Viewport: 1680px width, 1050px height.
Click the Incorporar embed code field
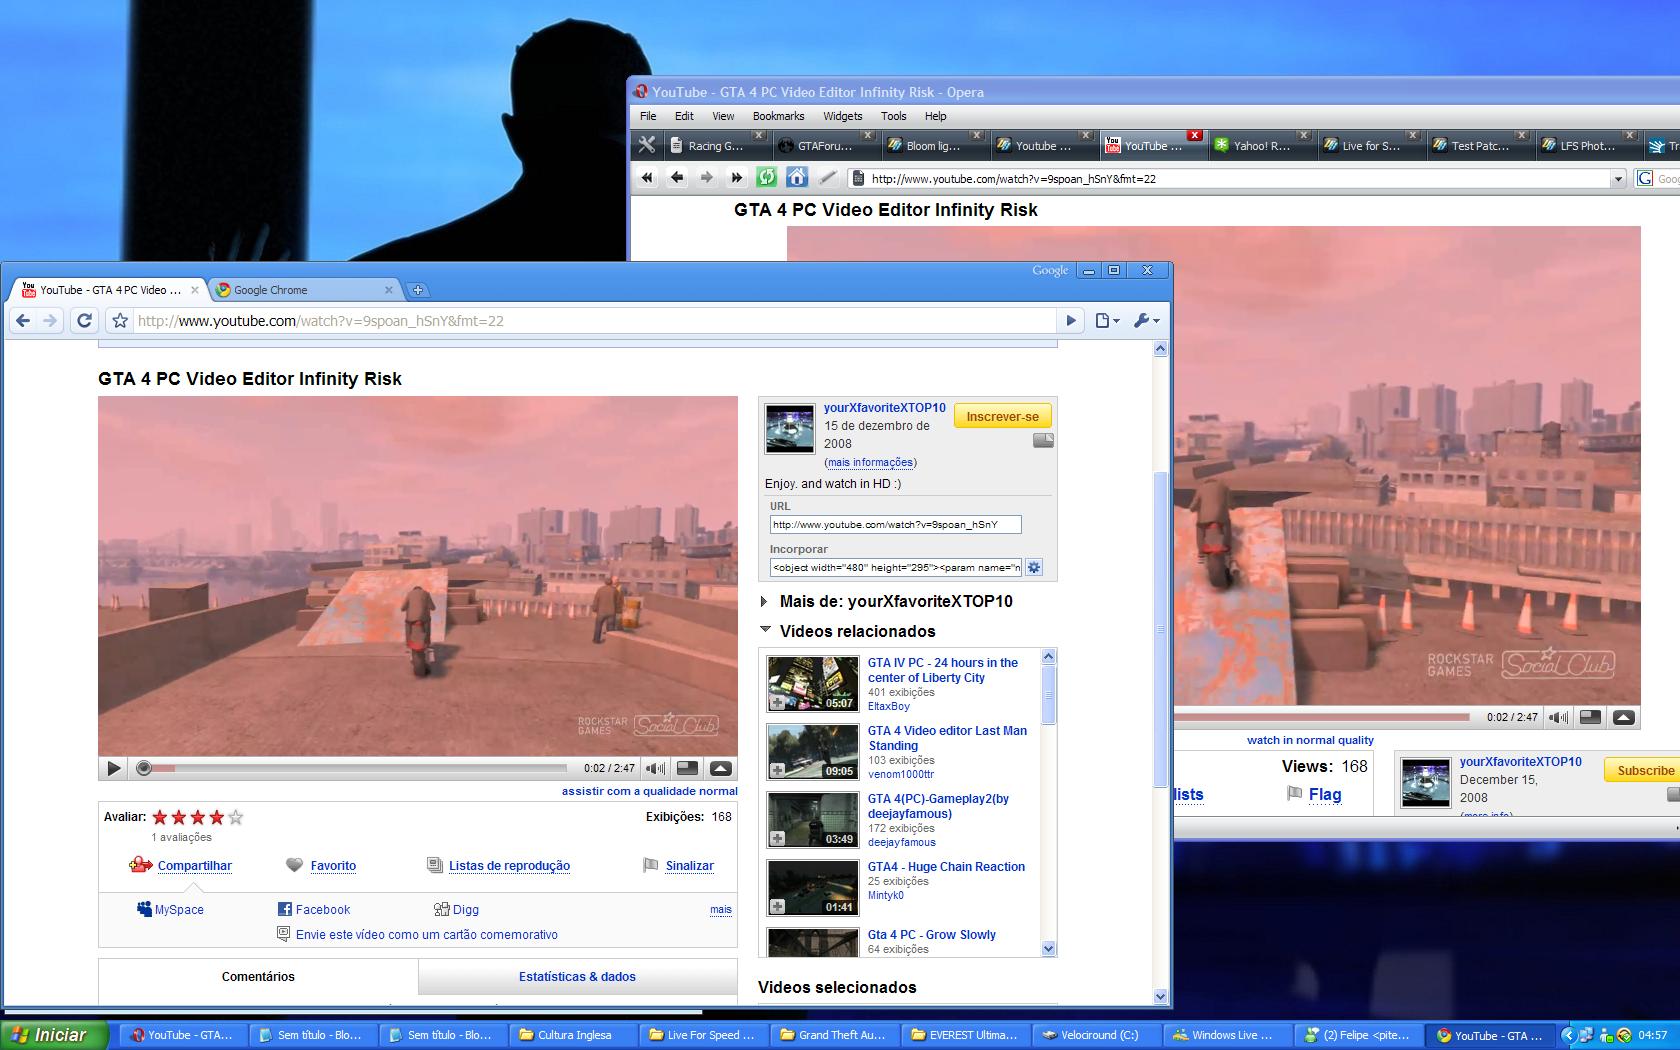tap(896, 568)
